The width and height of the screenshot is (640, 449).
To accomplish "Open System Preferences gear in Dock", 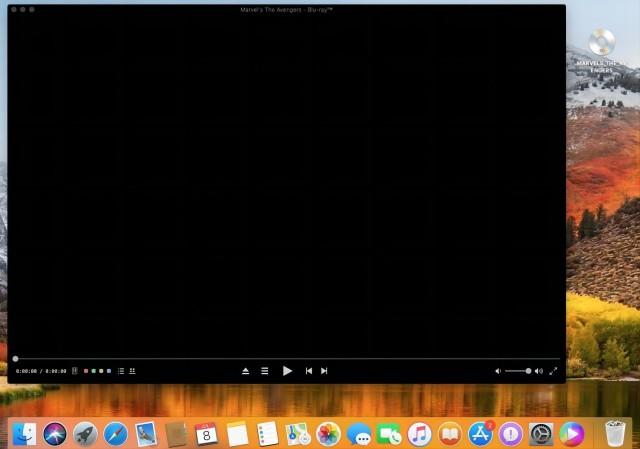I will click(541, 434).
